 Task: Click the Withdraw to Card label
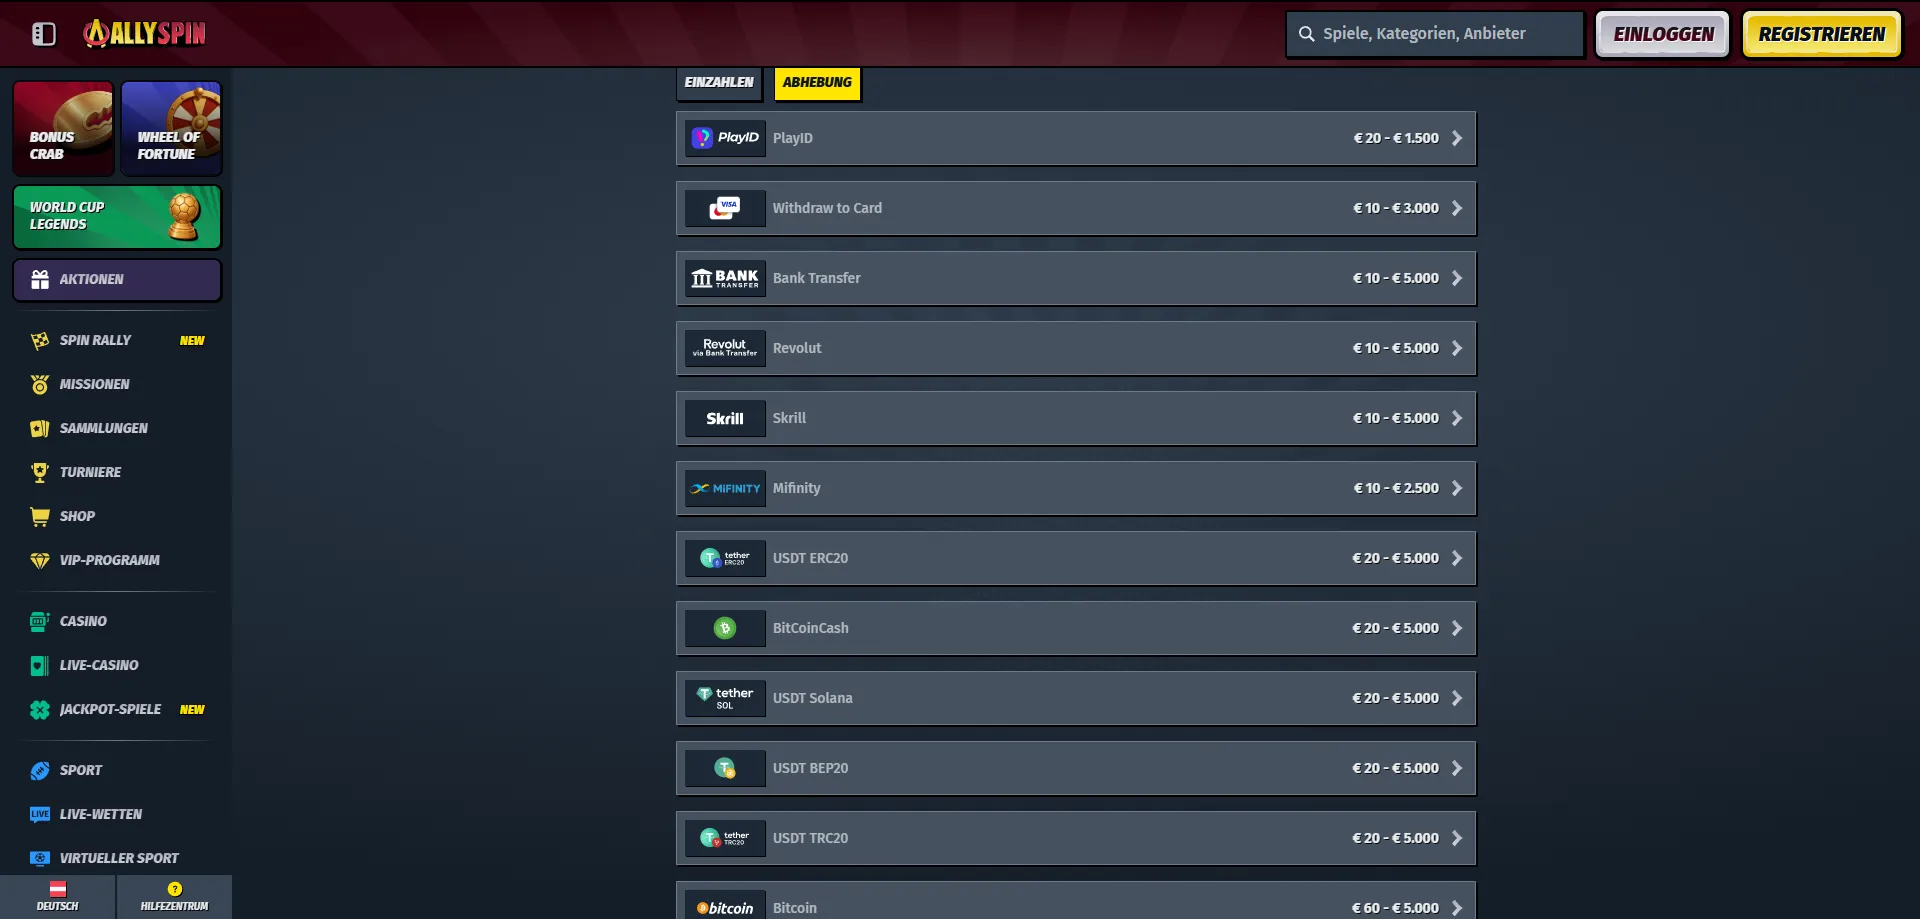click(827, 208)
